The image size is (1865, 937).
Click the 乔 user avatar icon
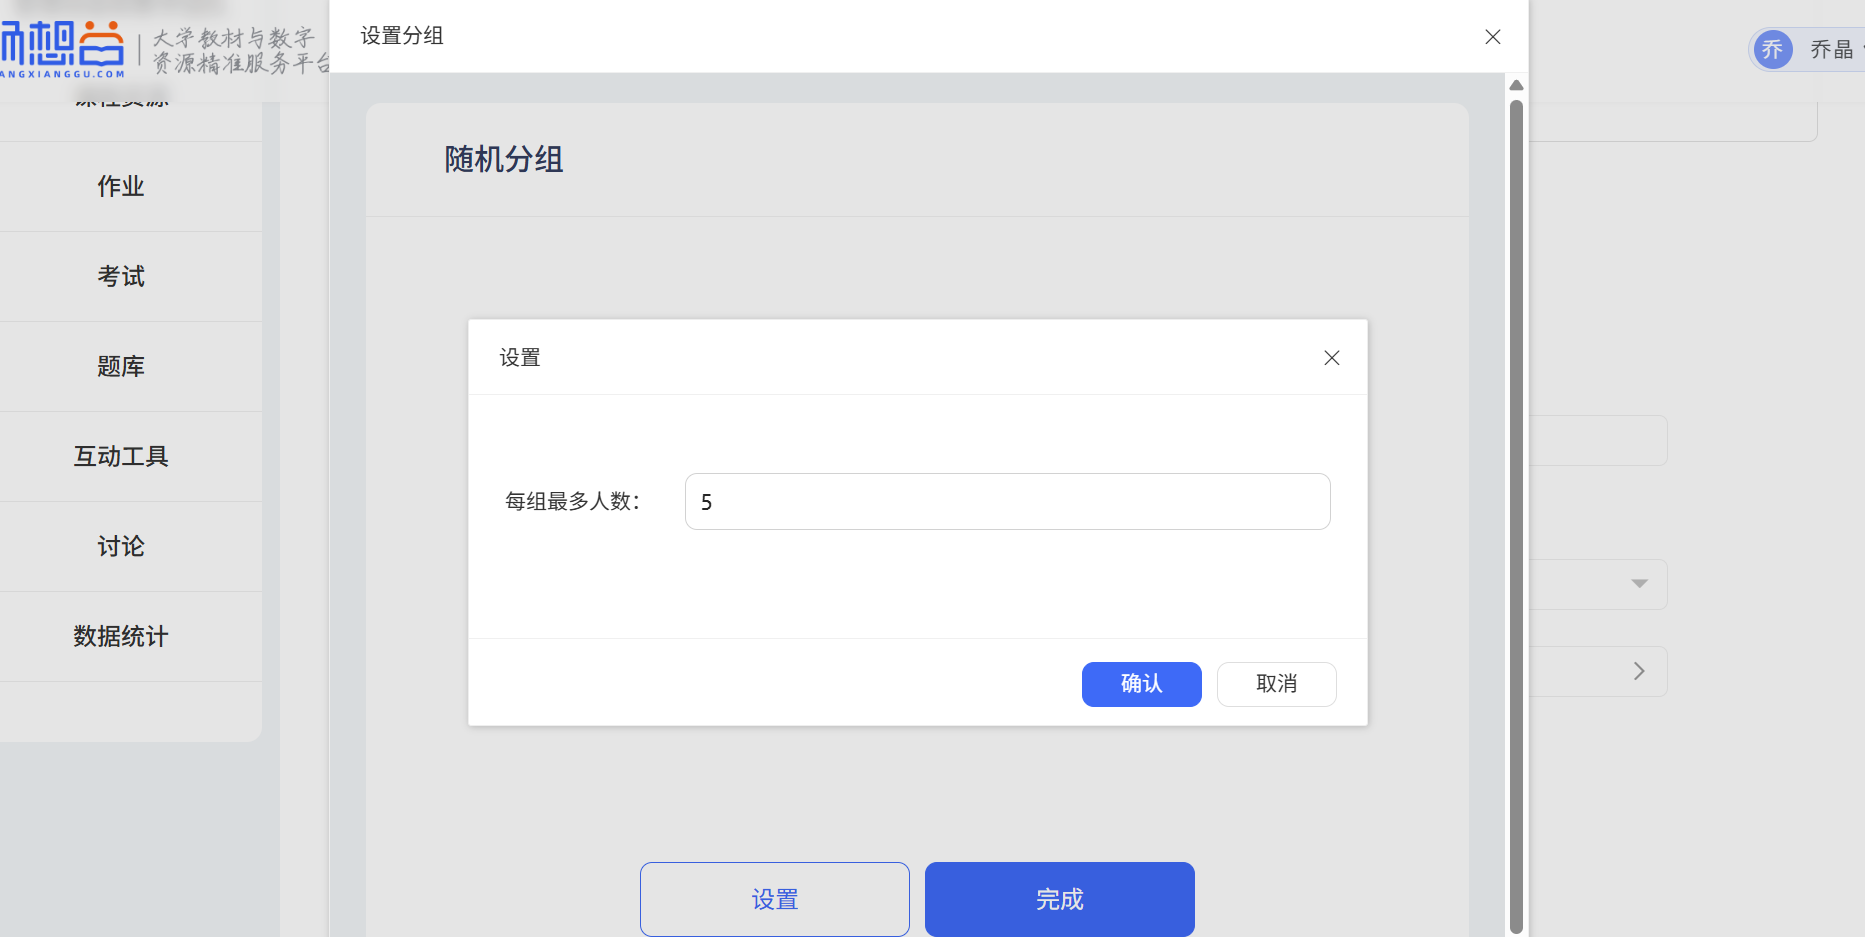pyautogui.click(x=1772, y=49)
